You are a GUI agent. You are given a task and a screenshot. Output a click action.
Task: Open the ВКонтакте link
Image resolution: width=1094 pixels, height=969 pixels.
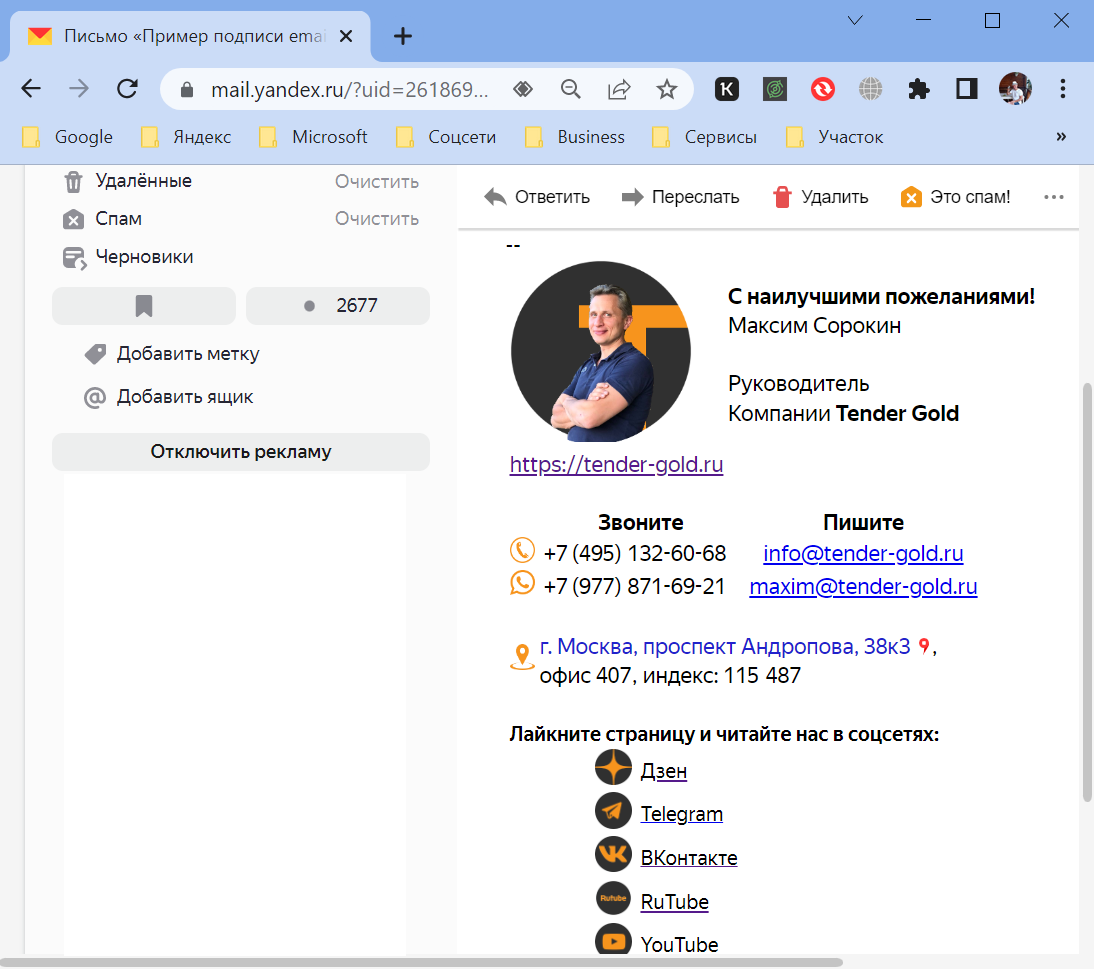tap(689, 858)
